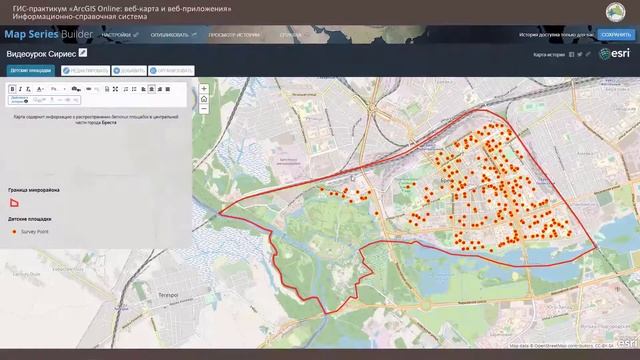The height and width of the screenshot is (360, 640).
Task: Insert a numbered list
Action: pyautogui.click(x=126, y=89)
